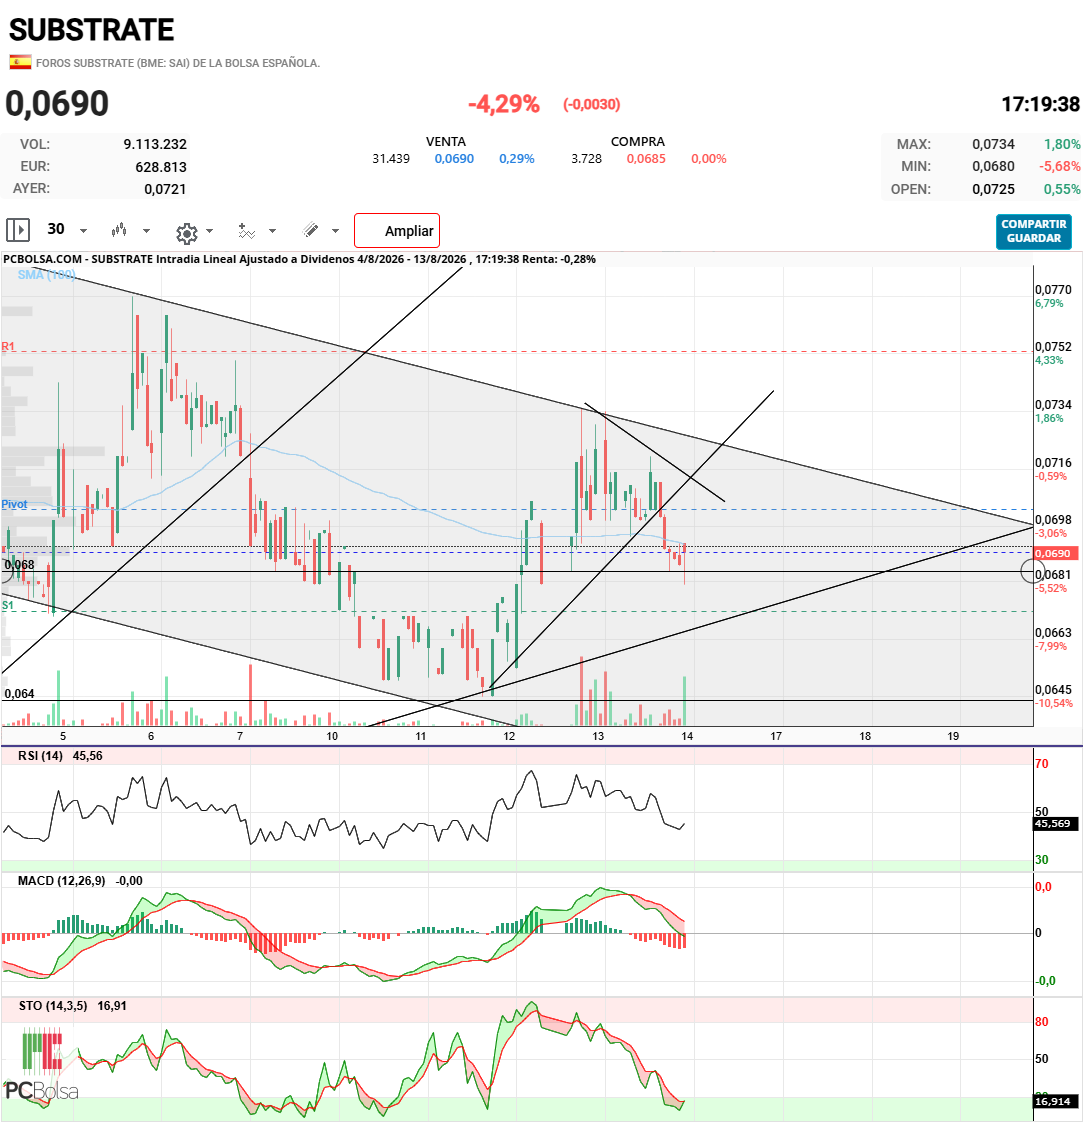Expand the indicators dropdown arrow
Screen dimensions: 1086x1122
[x=273, y=231]
